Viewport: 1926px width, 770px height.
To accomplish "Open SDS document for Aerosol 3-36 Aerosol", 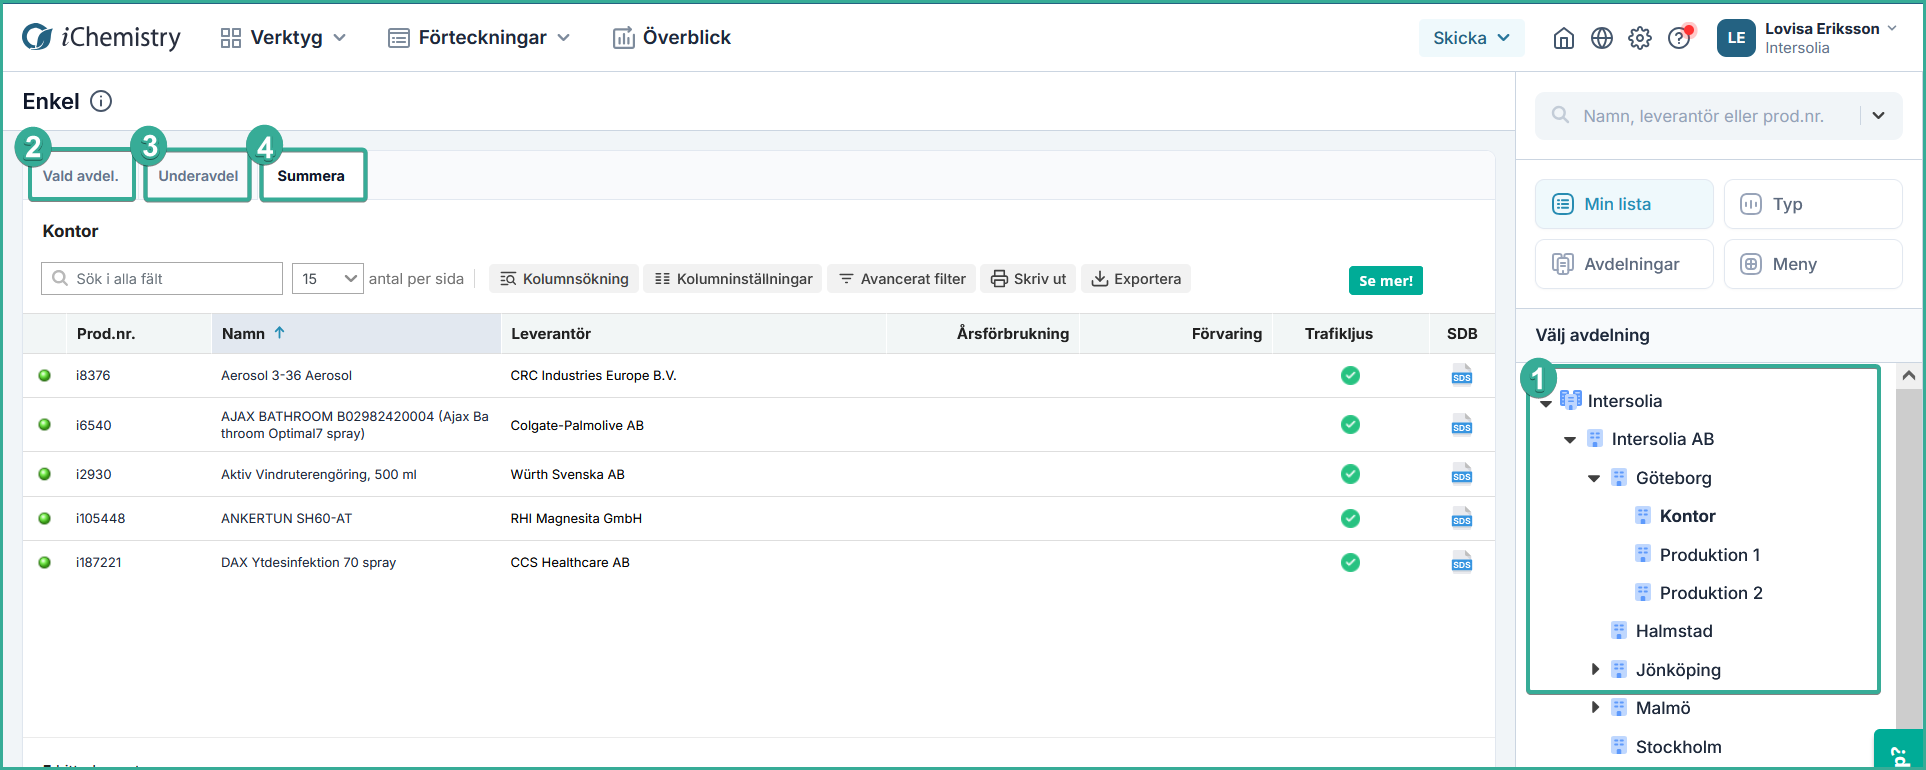I will 1462,375.
